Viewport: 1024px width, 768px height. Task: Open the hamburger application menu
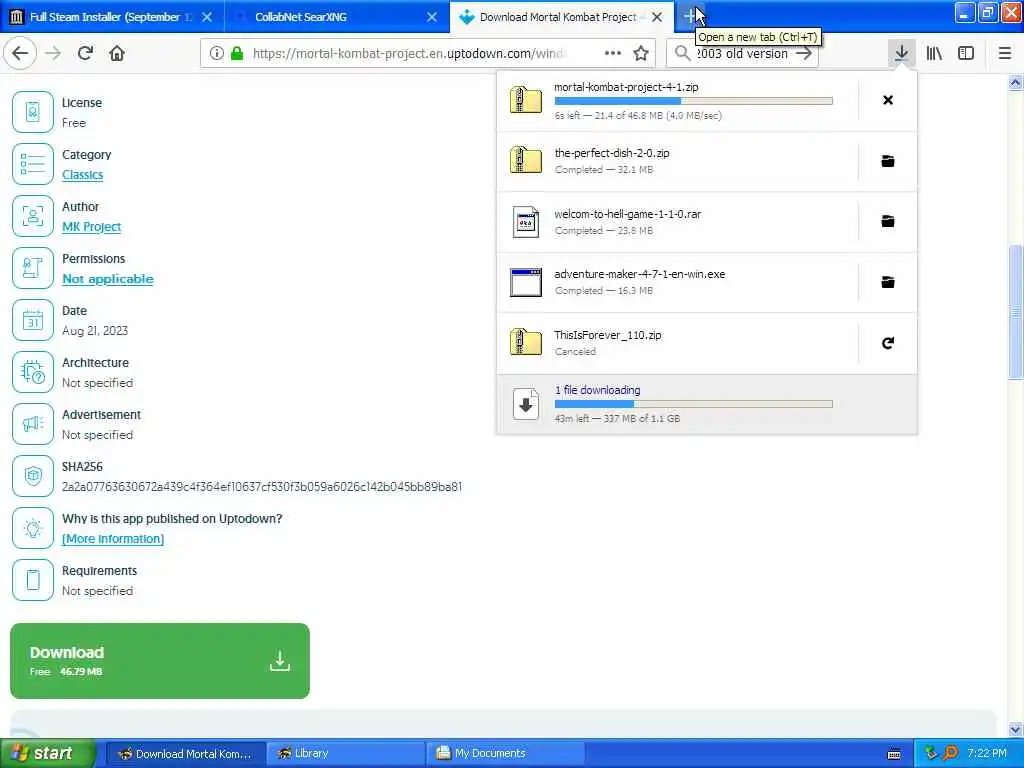click(x=1005, y=54)
